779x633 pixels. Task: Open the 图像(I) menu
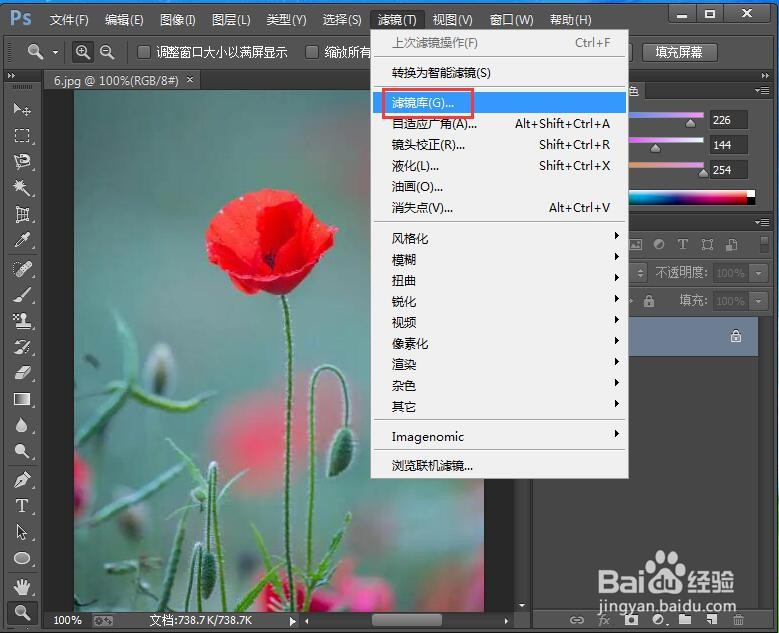point(178,20)
